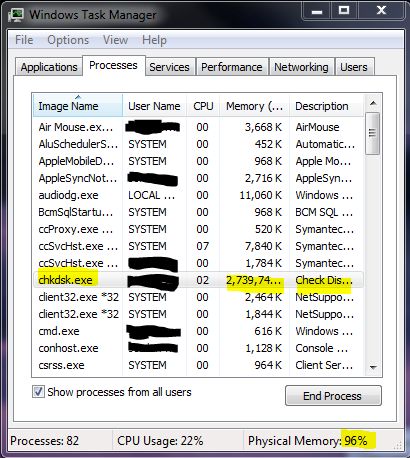Select the ccProxy.exe process

tap(198, 229)
